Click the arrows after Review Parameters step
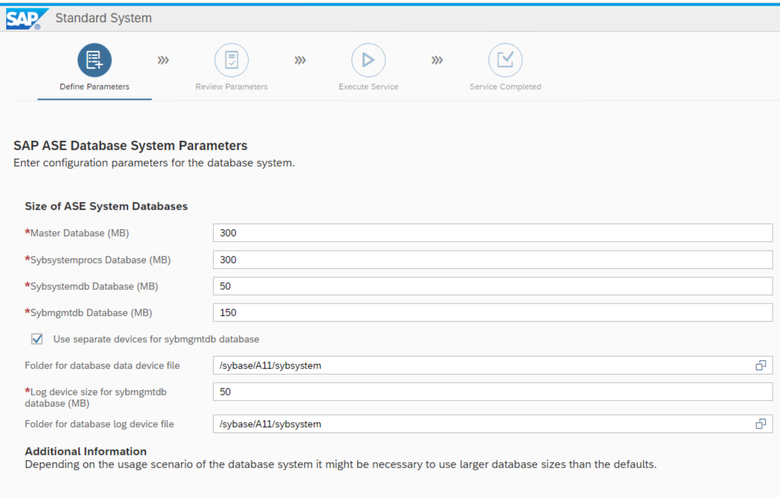 click(300, 60)
